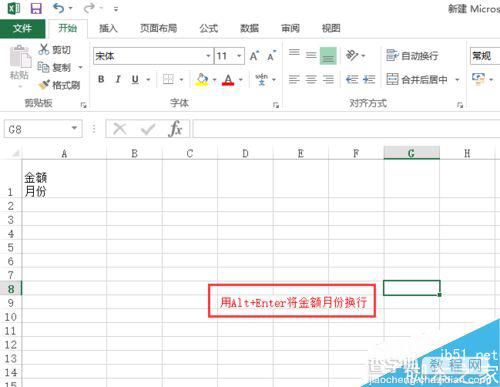
Task: Increase font size icon
Action: coord(254,56)
